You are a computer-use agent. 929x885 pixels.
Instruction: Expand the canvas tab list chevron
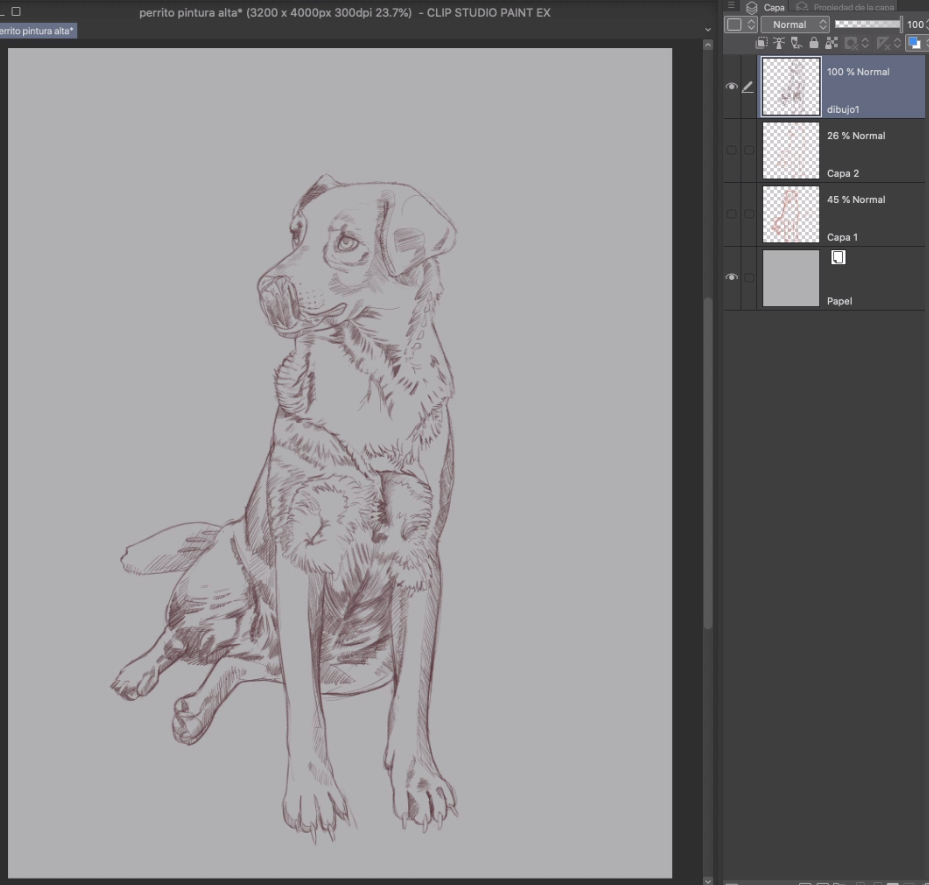point(708,30)
